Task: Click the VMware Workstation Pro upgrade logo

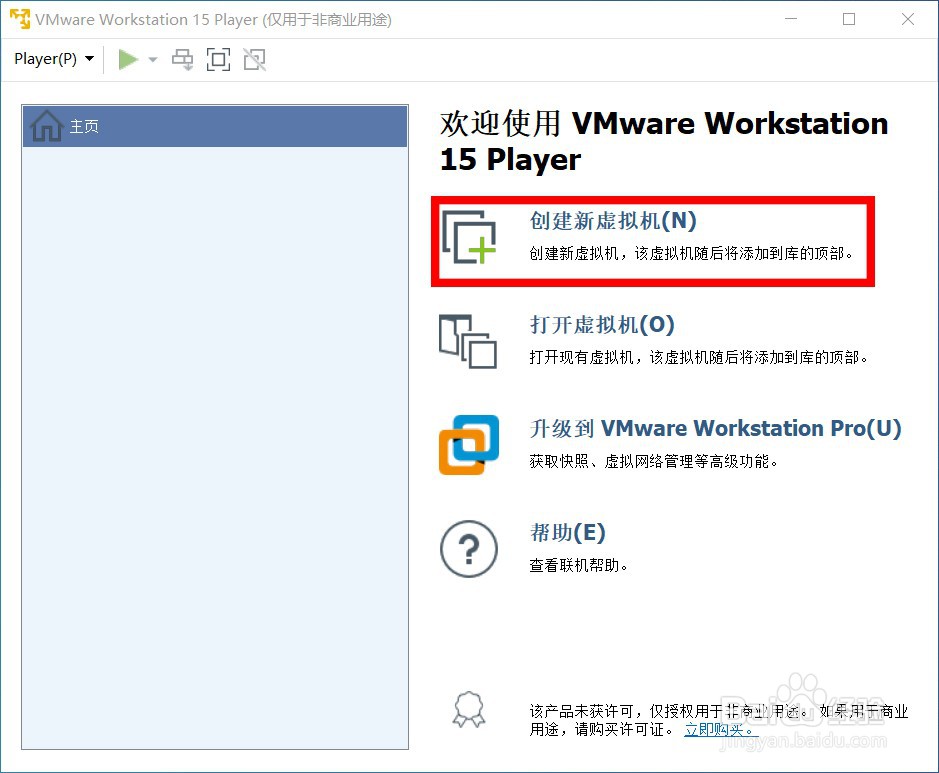Action: [x=469, y=445]
